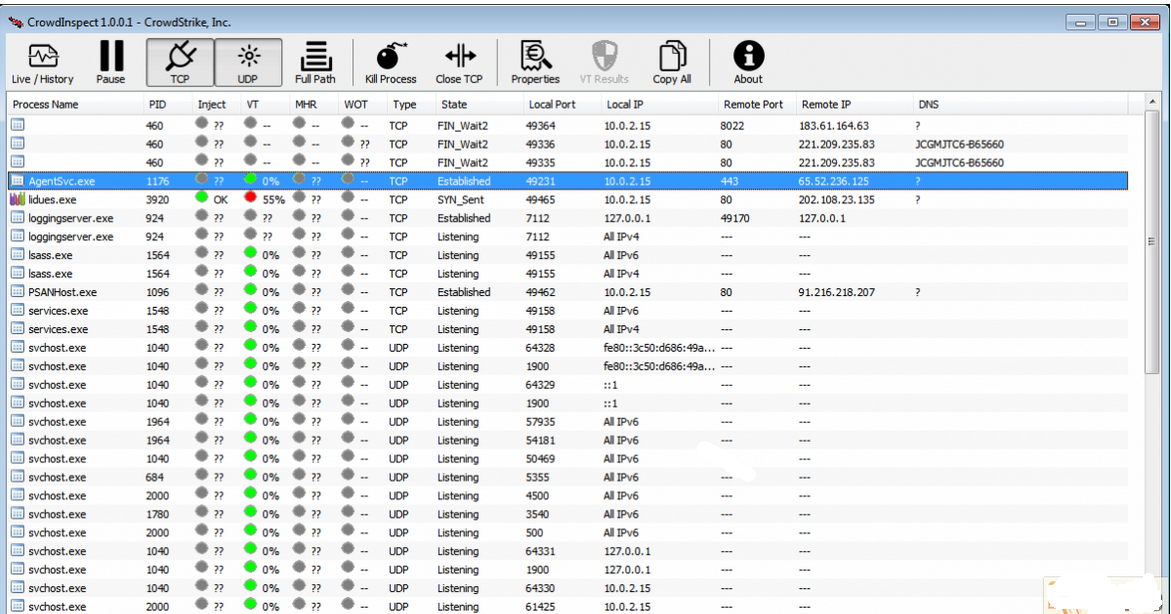Click the CrowdInspect title bar app icon
The height and width of the screenshot is (614, 1171).
click(15, 22)
